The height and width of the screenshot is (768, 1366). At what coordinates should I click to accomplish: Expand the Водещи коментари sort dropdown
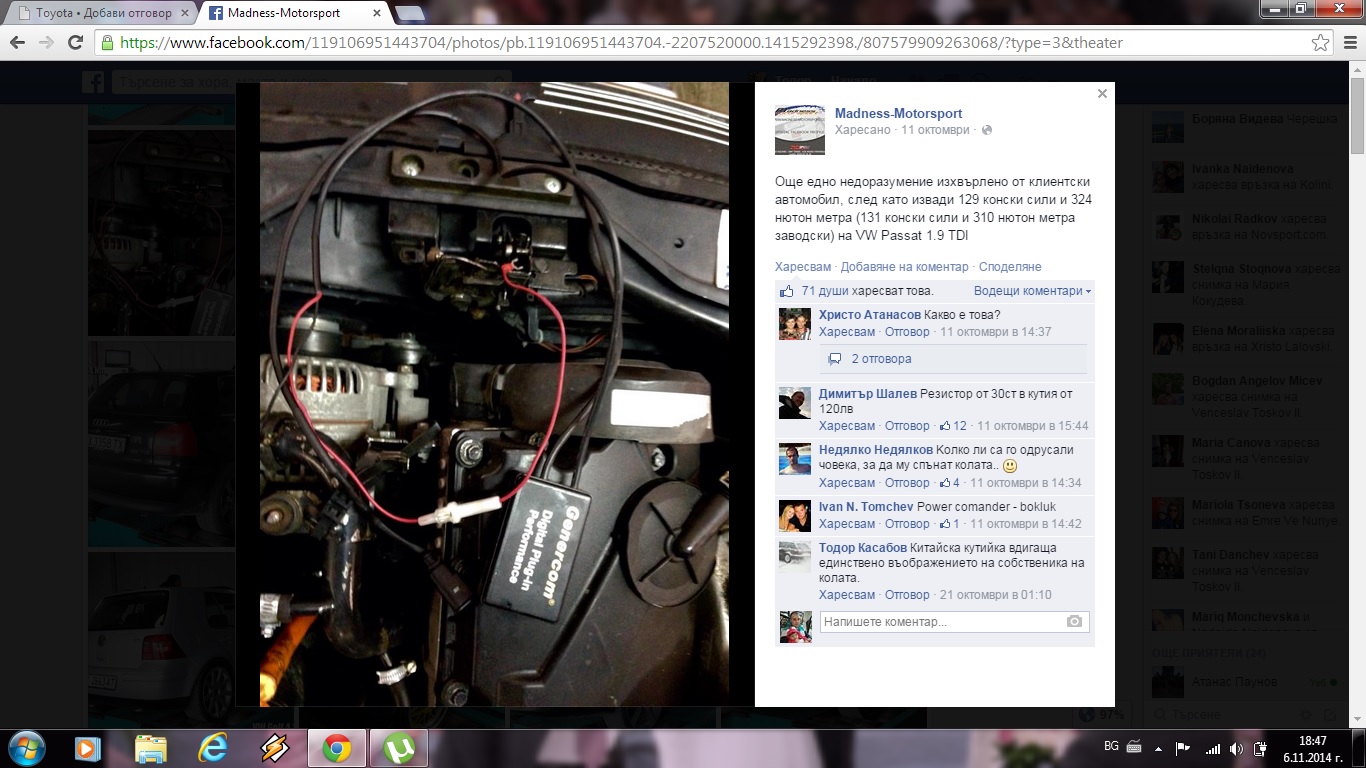(1032, 291)
